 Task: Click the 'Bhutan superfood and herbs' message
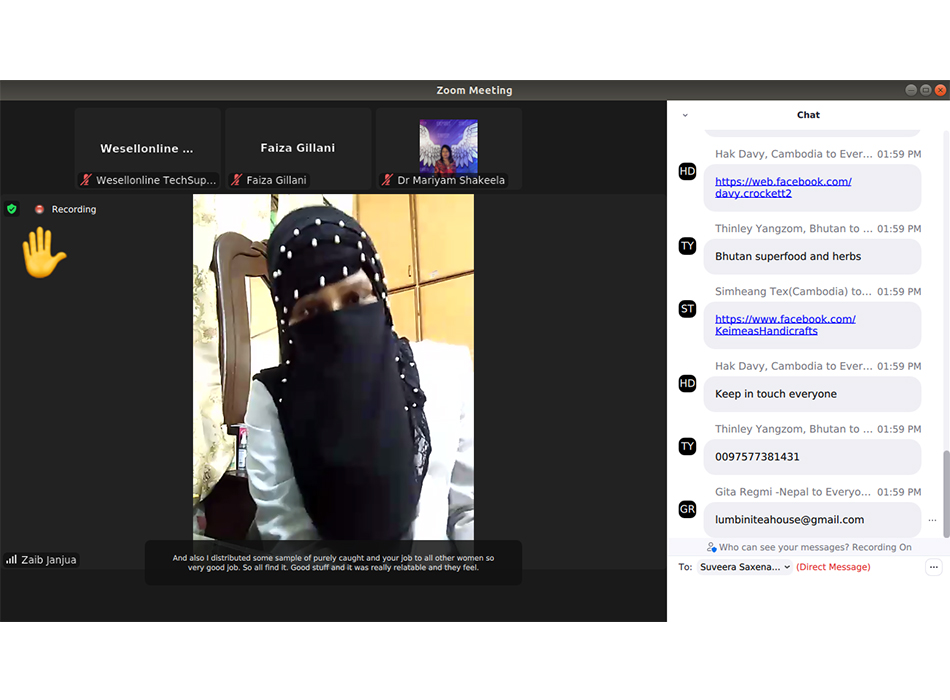812,256
